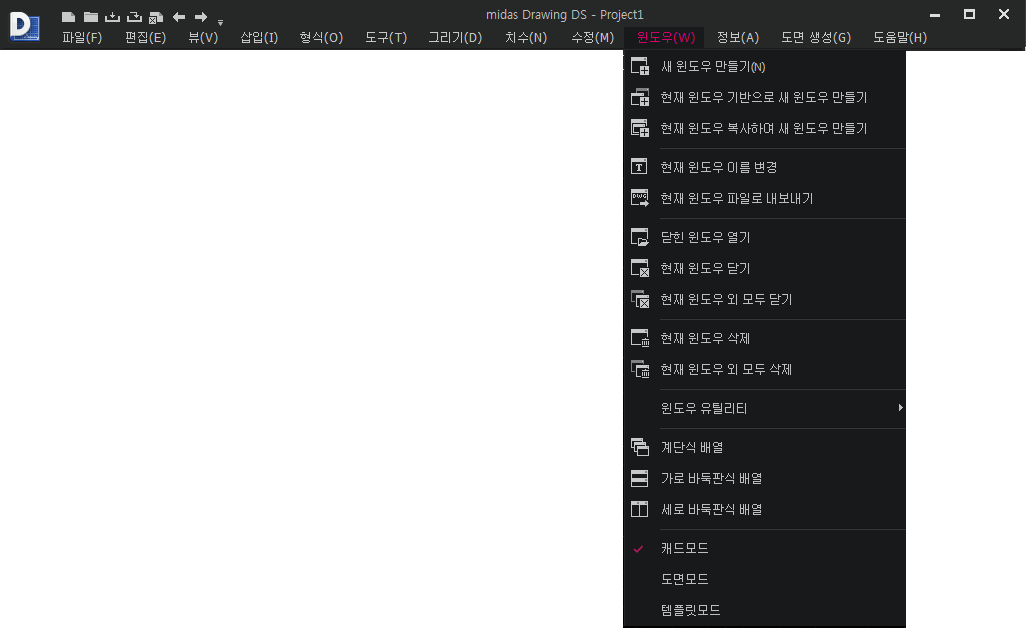Click the 현재 윈도우 이름 변경 icon
The width and height of the screenshot is (1026, 628).
640,167
